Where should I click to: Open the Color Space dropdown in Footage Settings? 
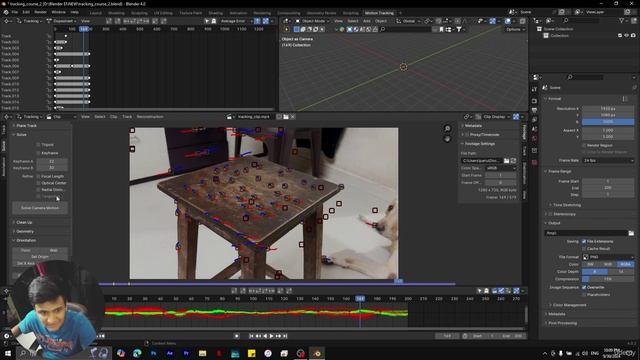pos(501,168)
